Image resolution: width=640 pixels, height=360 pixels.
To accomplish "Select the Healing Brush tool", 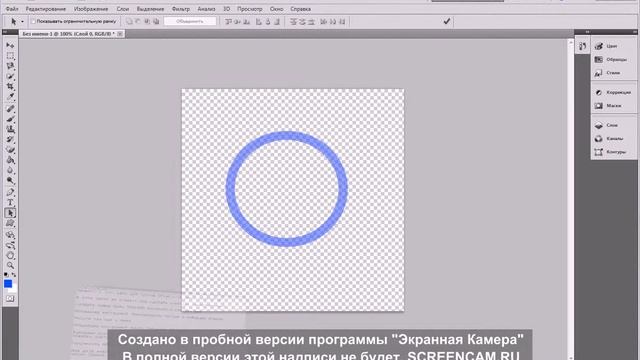I will pos(10,109).
